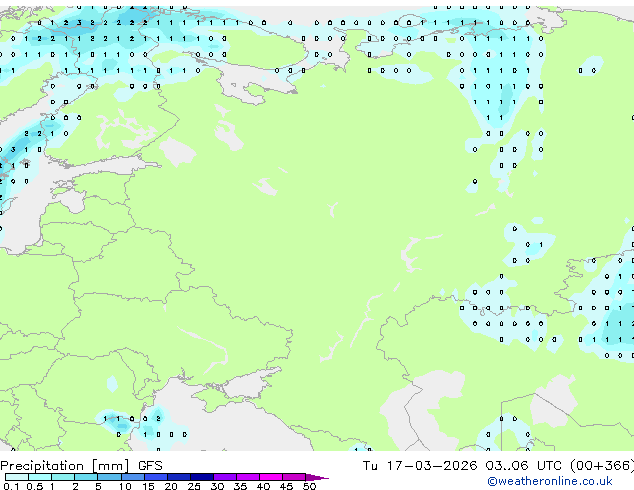Click the 20–25 mm legend color swatch
This screenshot has width=634, height=490.
coord(178,477)
